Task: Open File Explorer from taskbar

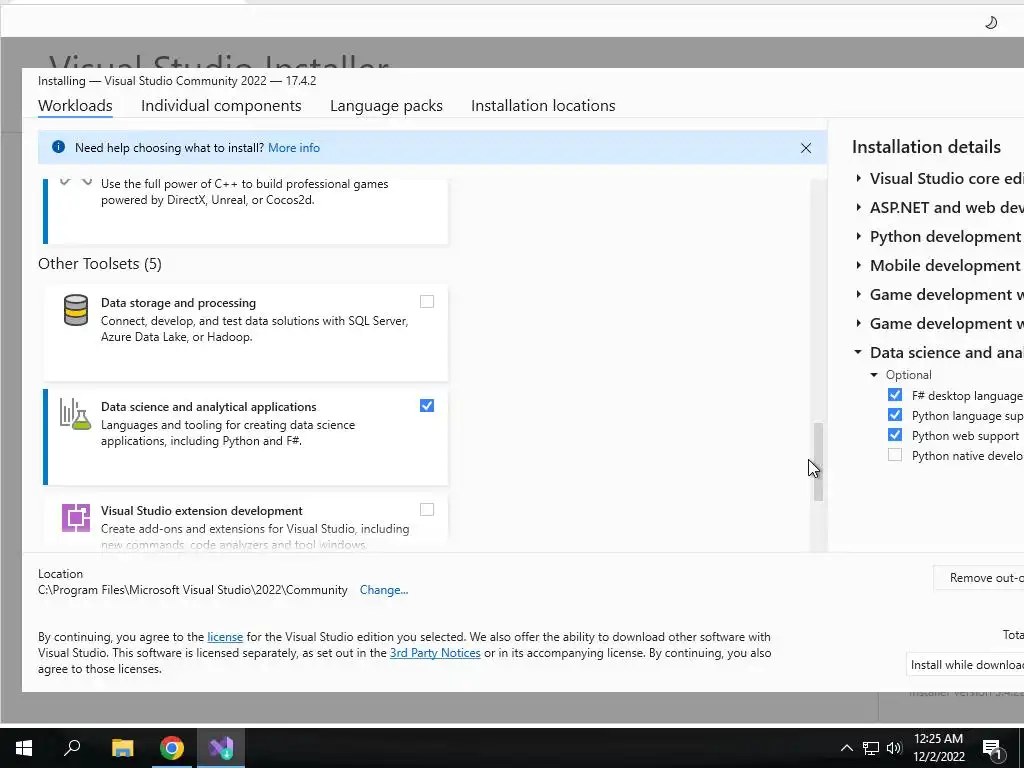Action: tap(122, 748)
